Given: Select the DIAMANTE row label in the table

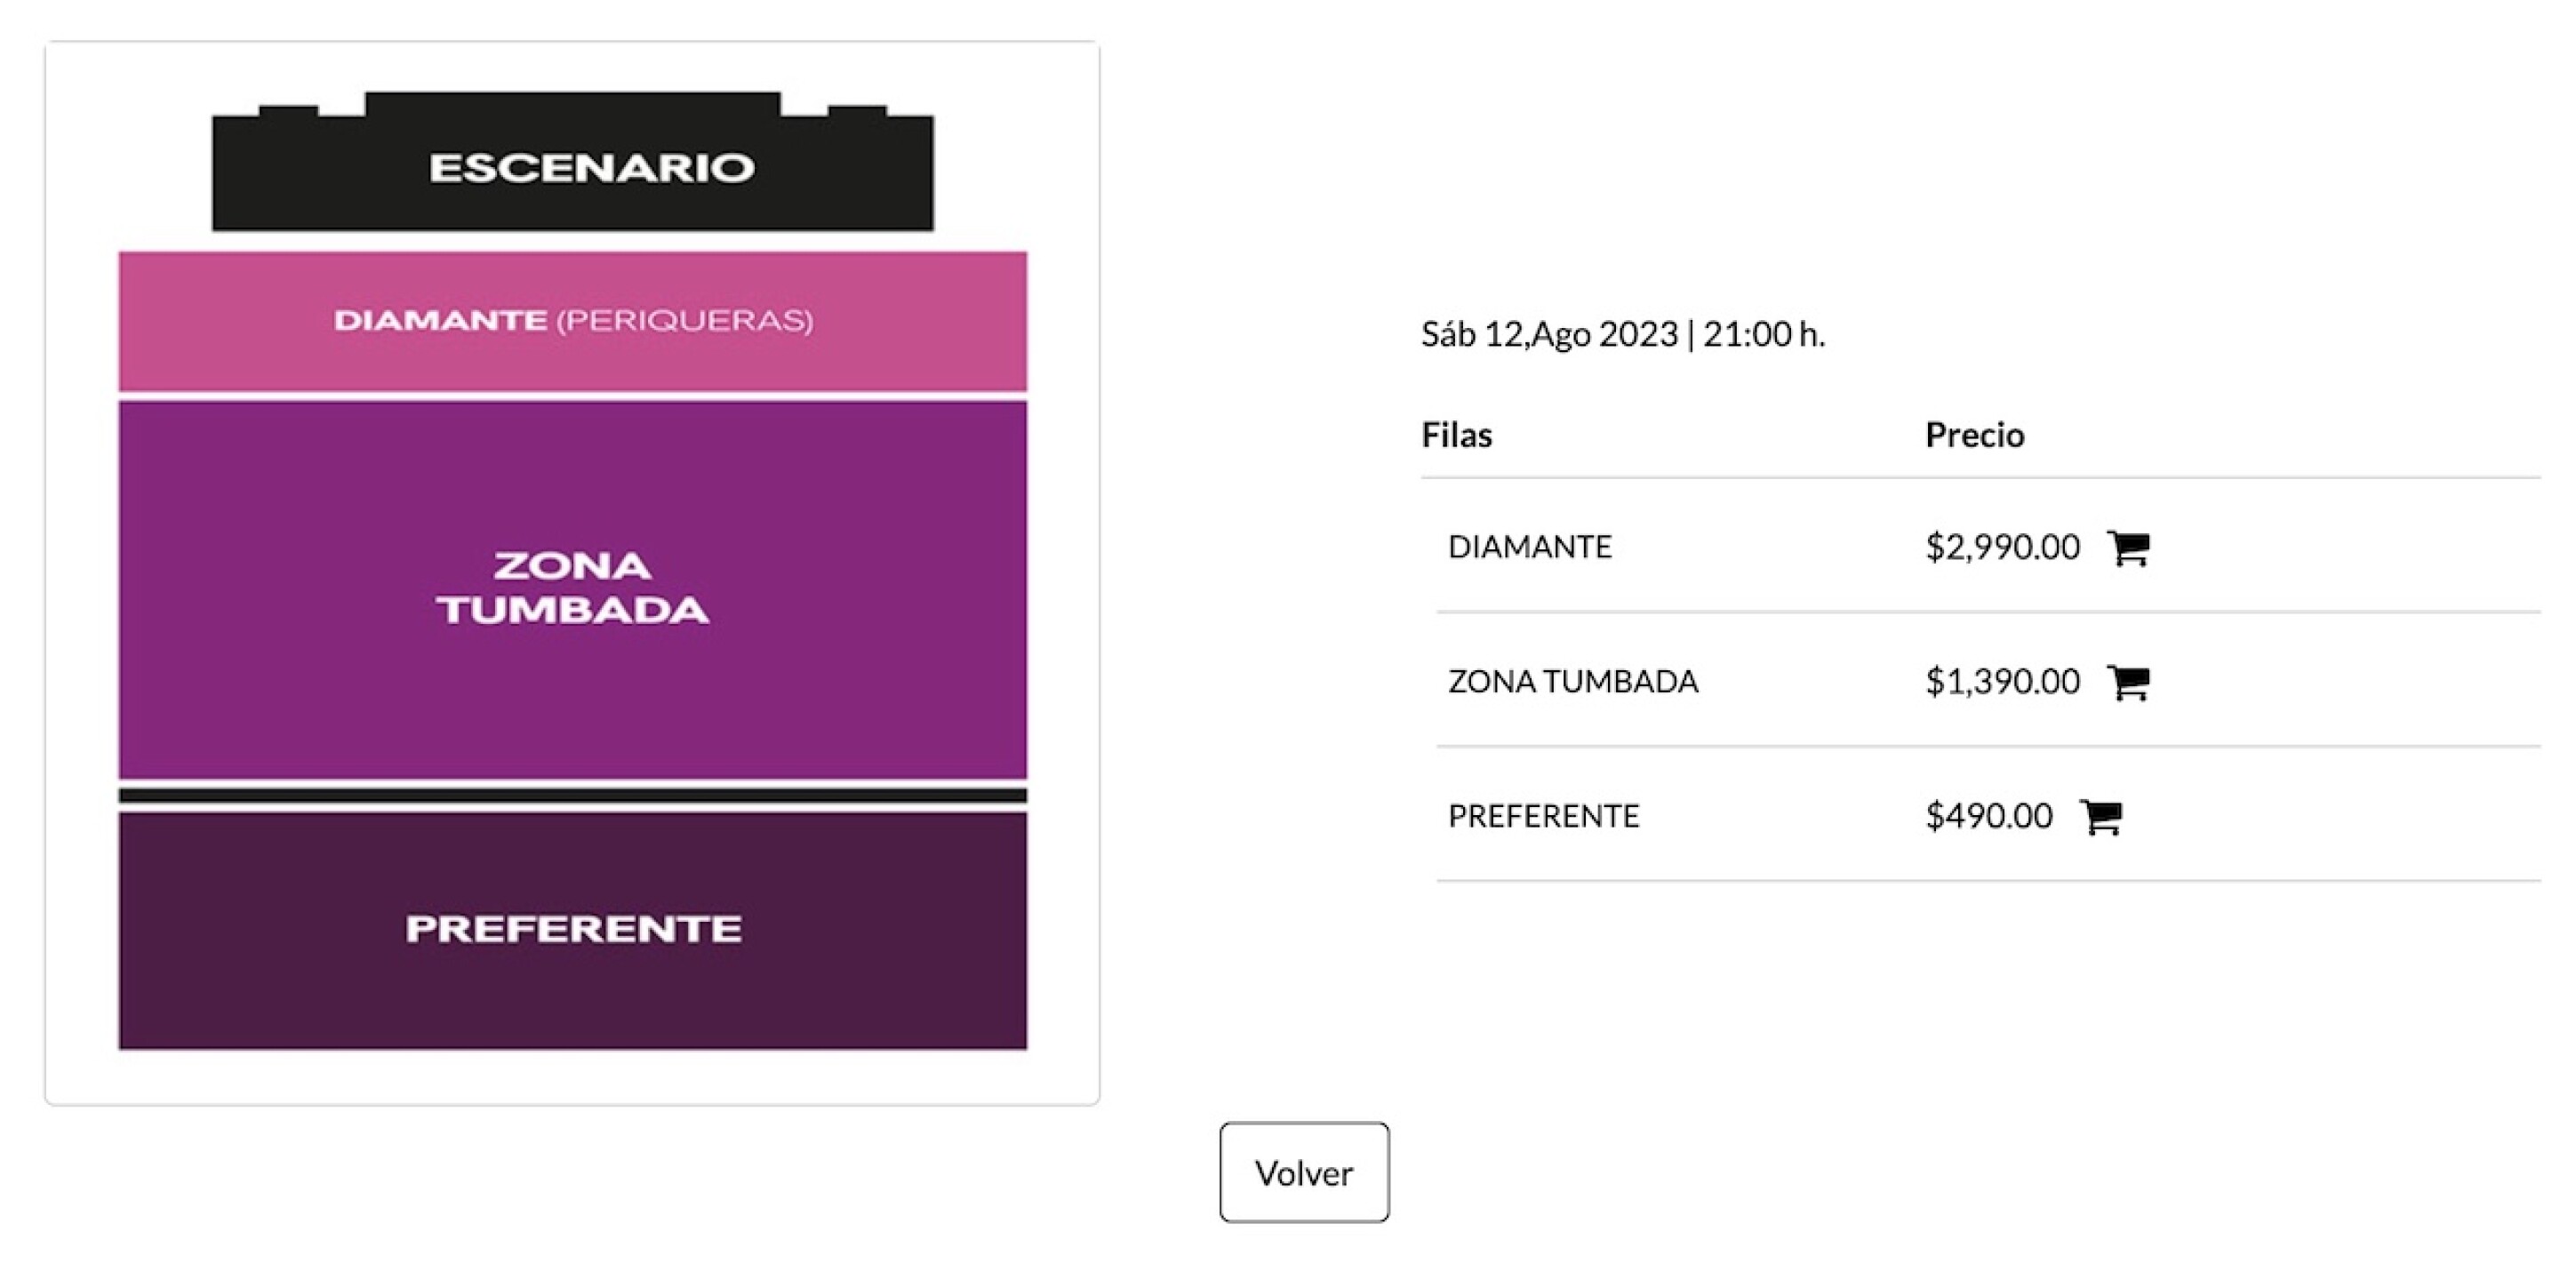Looking at the screenshot, I should pos(1529,547).
